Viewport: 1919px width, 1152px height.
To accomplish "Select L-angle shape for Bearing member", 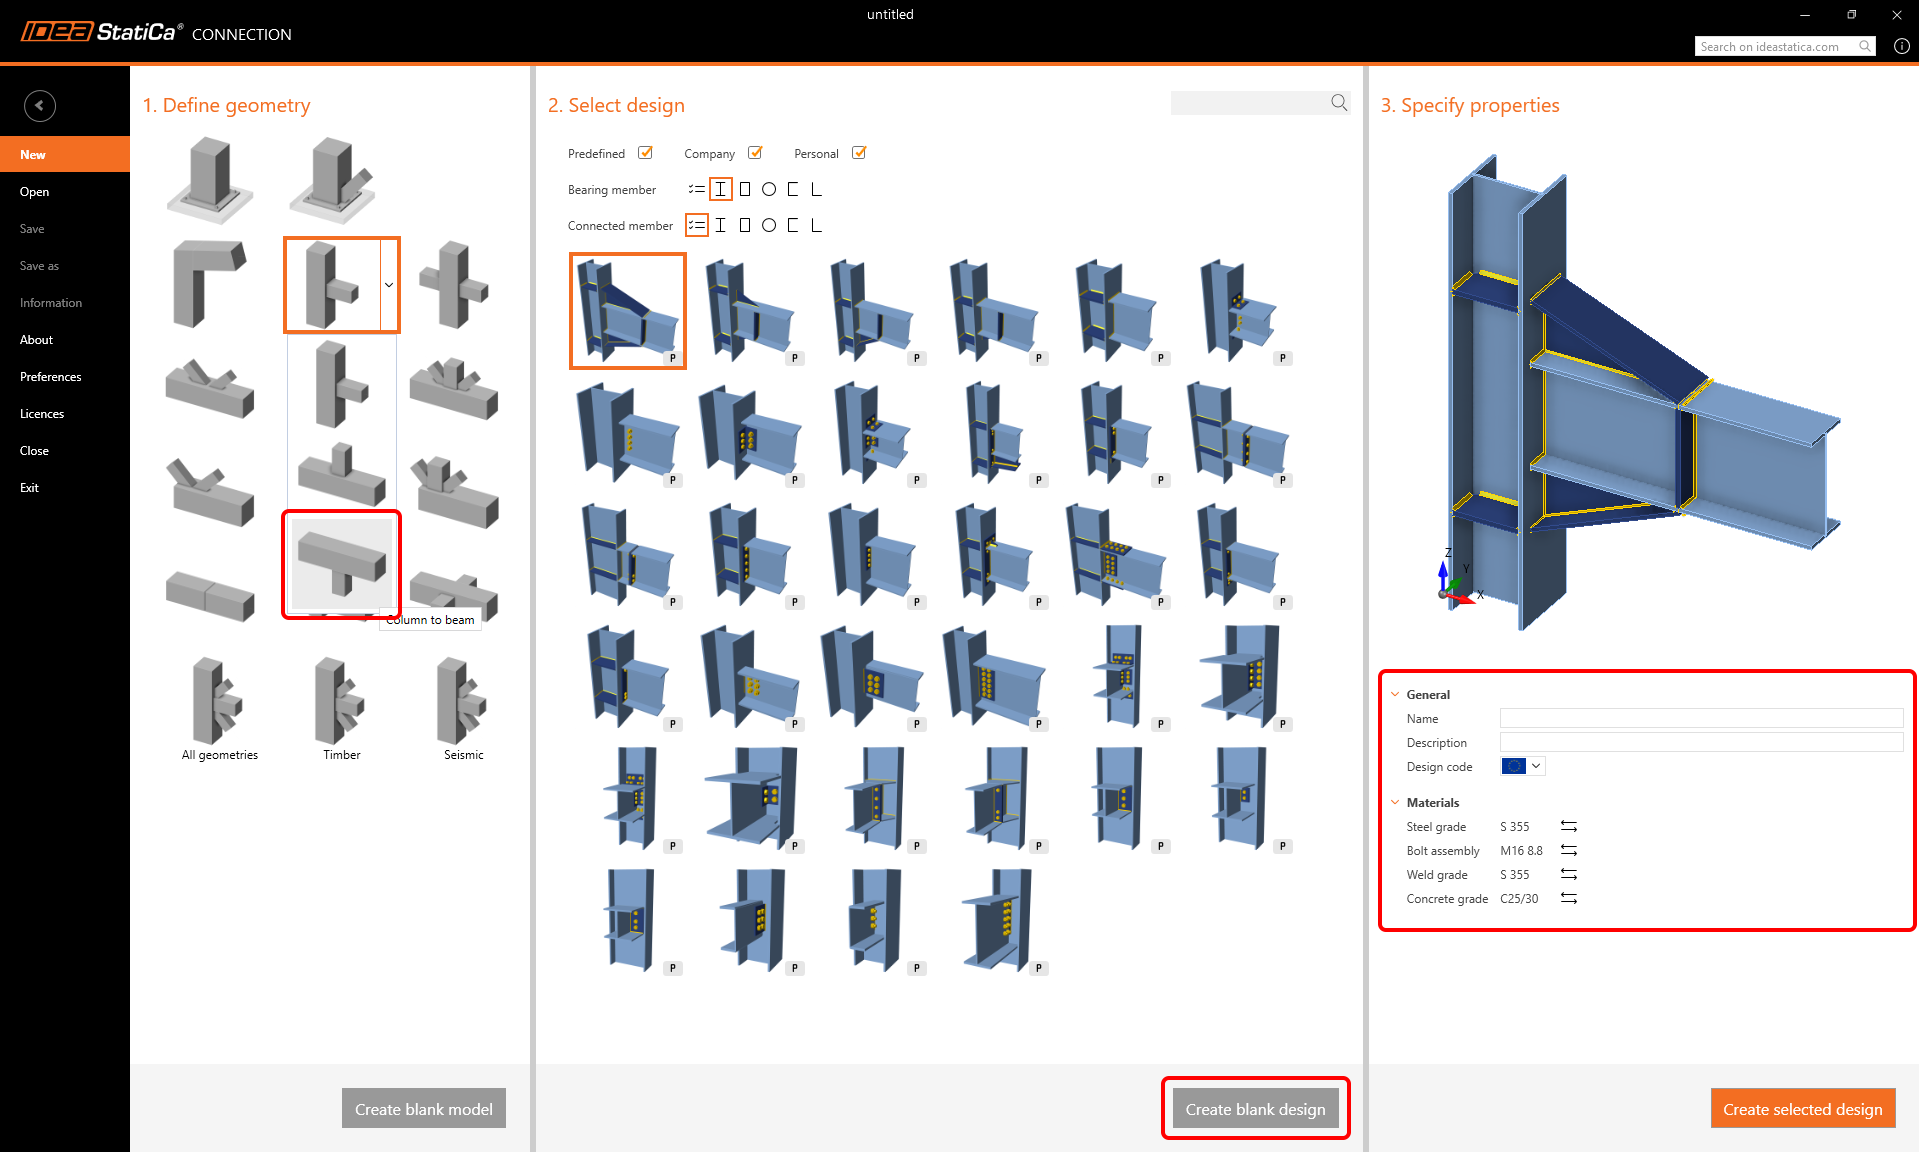I will [x=816, y=189].
